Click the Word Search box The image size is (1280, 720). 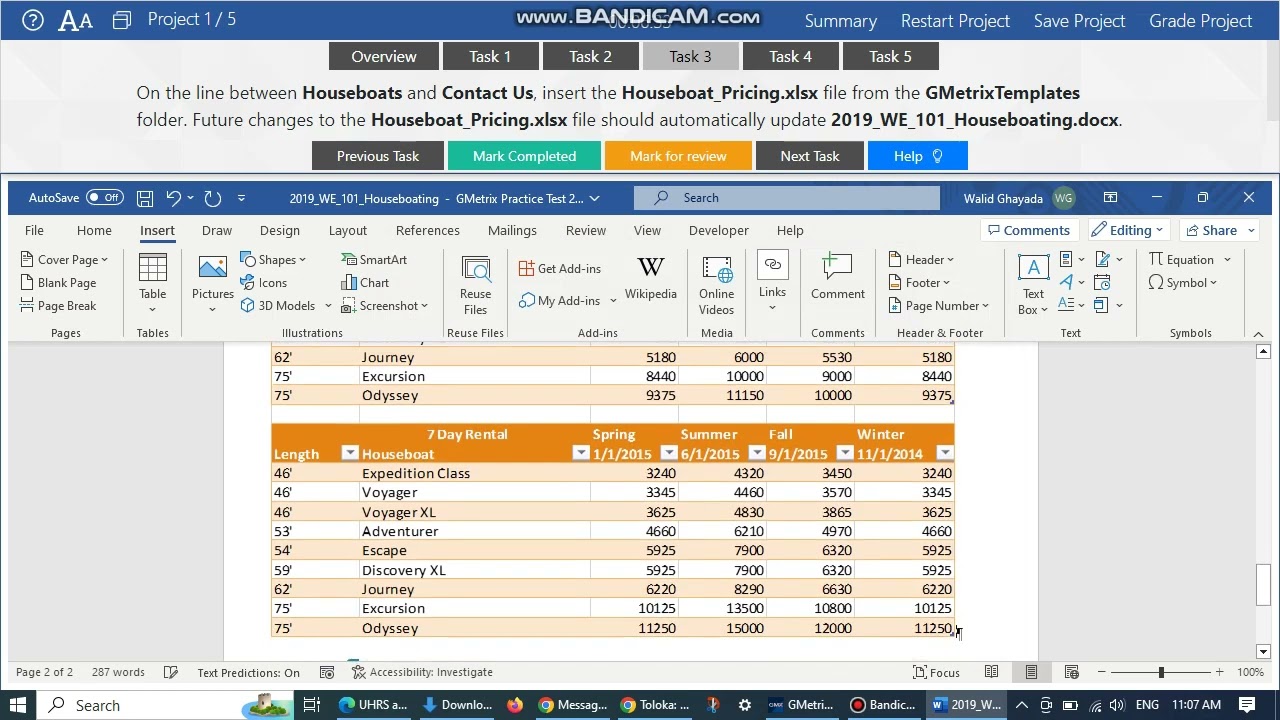coord(787,198)
